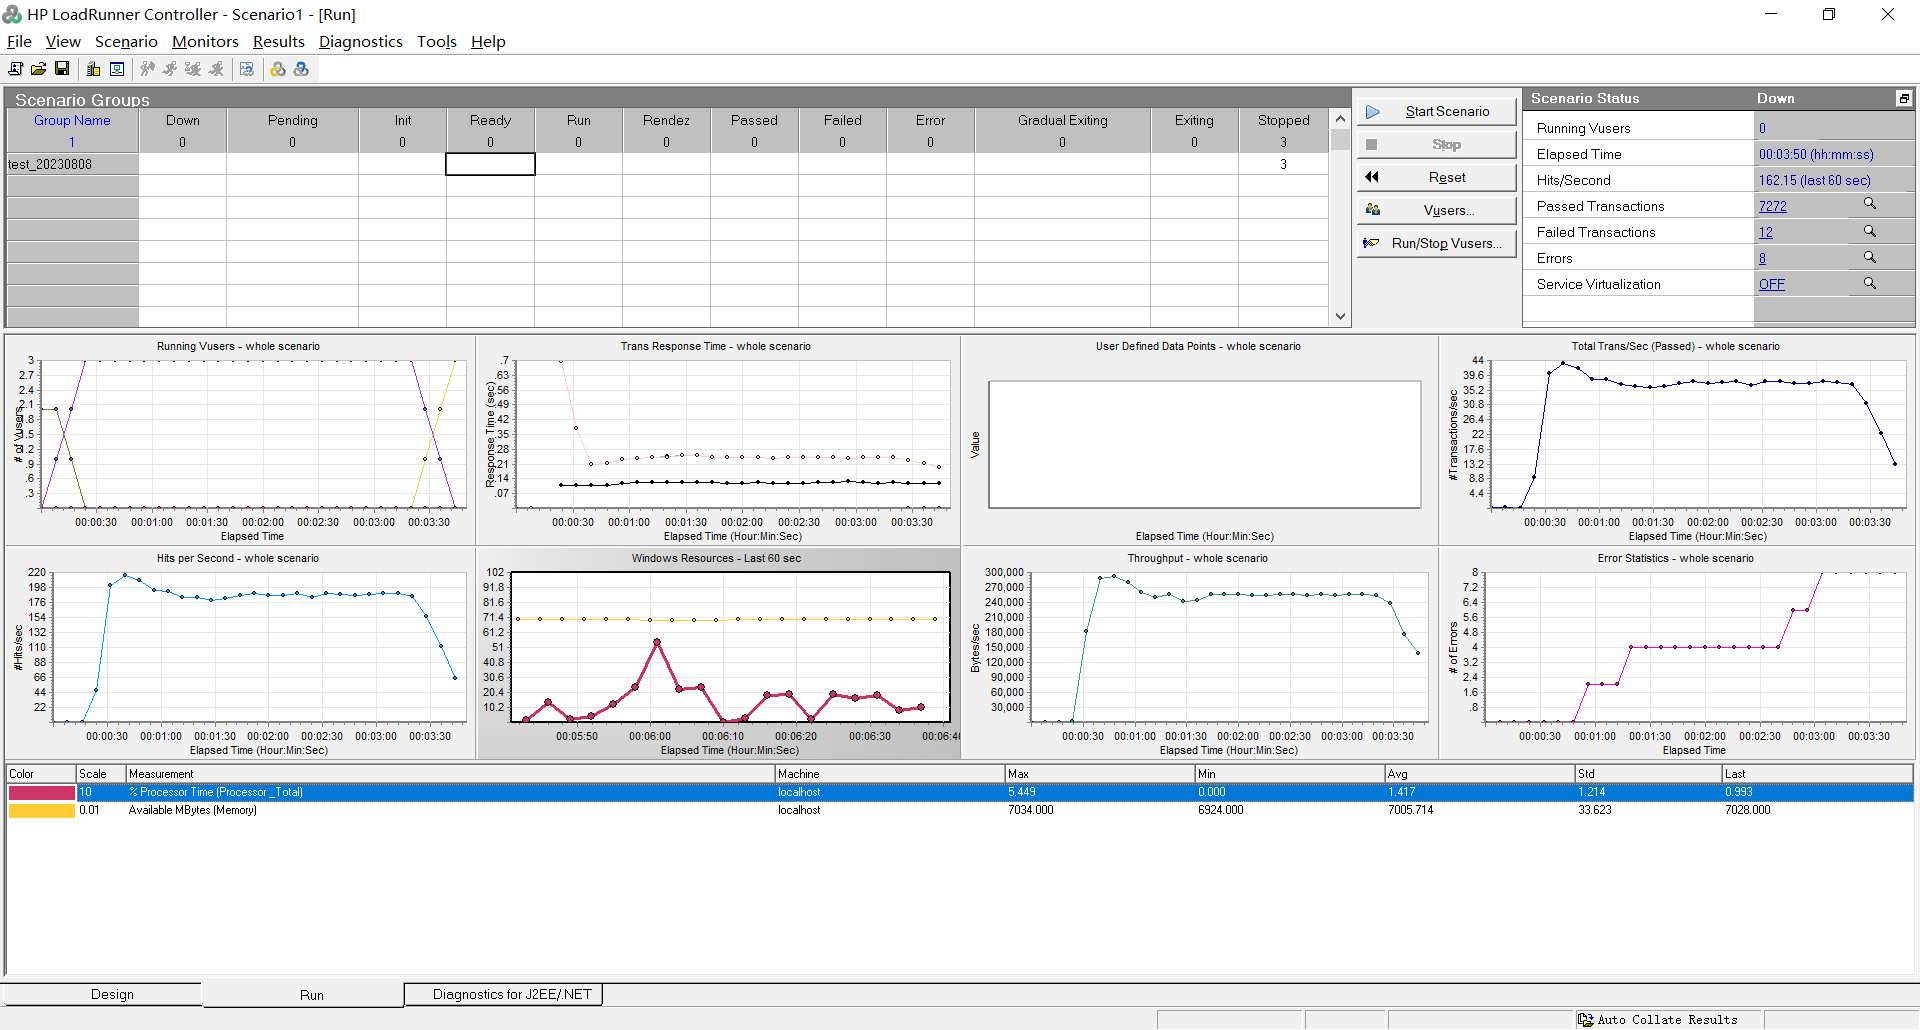
Task: Click the Run/Stop Vusers... button
Action: tap(1437, 243)
